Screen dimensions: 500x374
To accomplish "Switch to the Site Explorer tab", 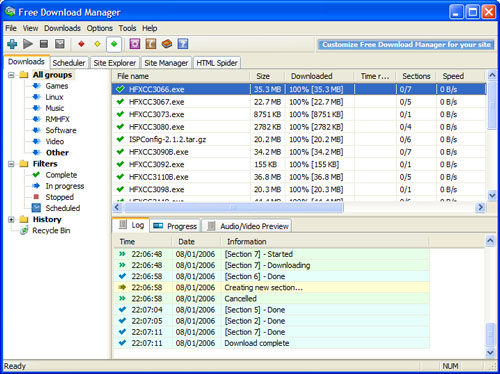I will [x=115, y=63].
